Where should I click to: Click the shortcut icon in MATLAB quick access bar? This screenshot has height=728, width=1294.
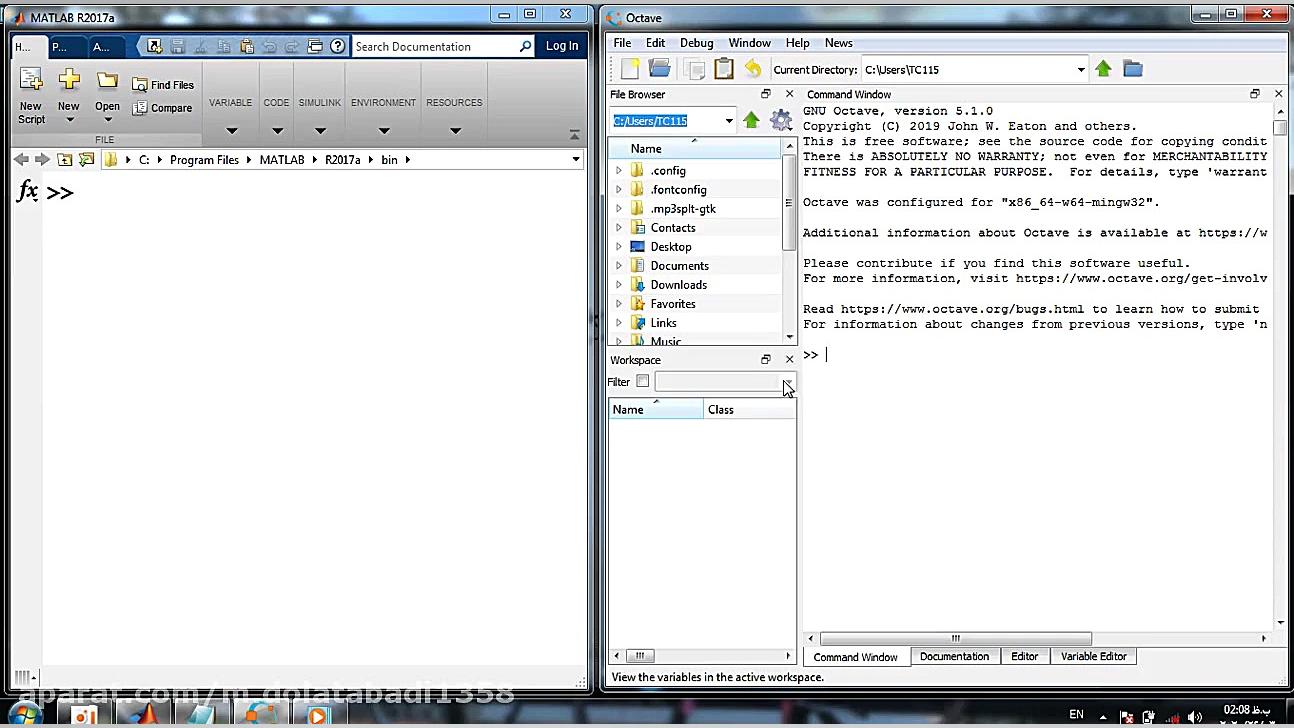(154, 46)
